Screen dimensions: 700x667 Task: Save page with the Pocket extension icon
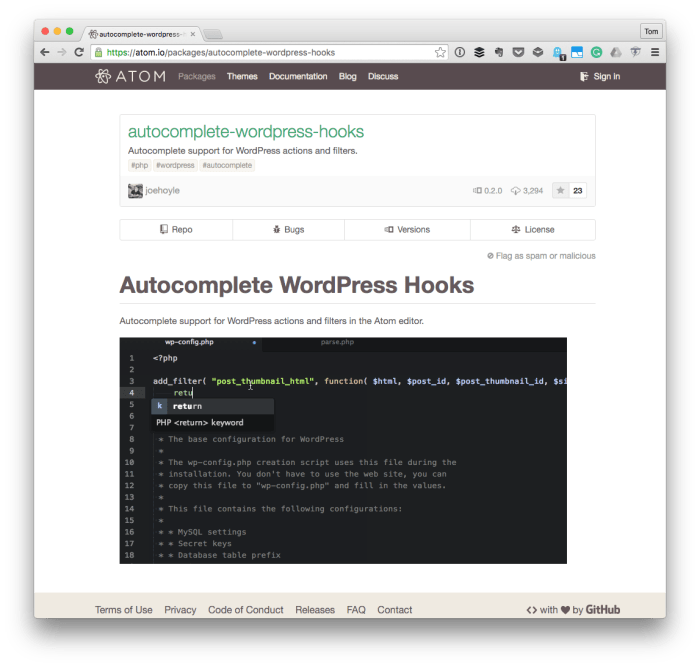coord(518,52)
